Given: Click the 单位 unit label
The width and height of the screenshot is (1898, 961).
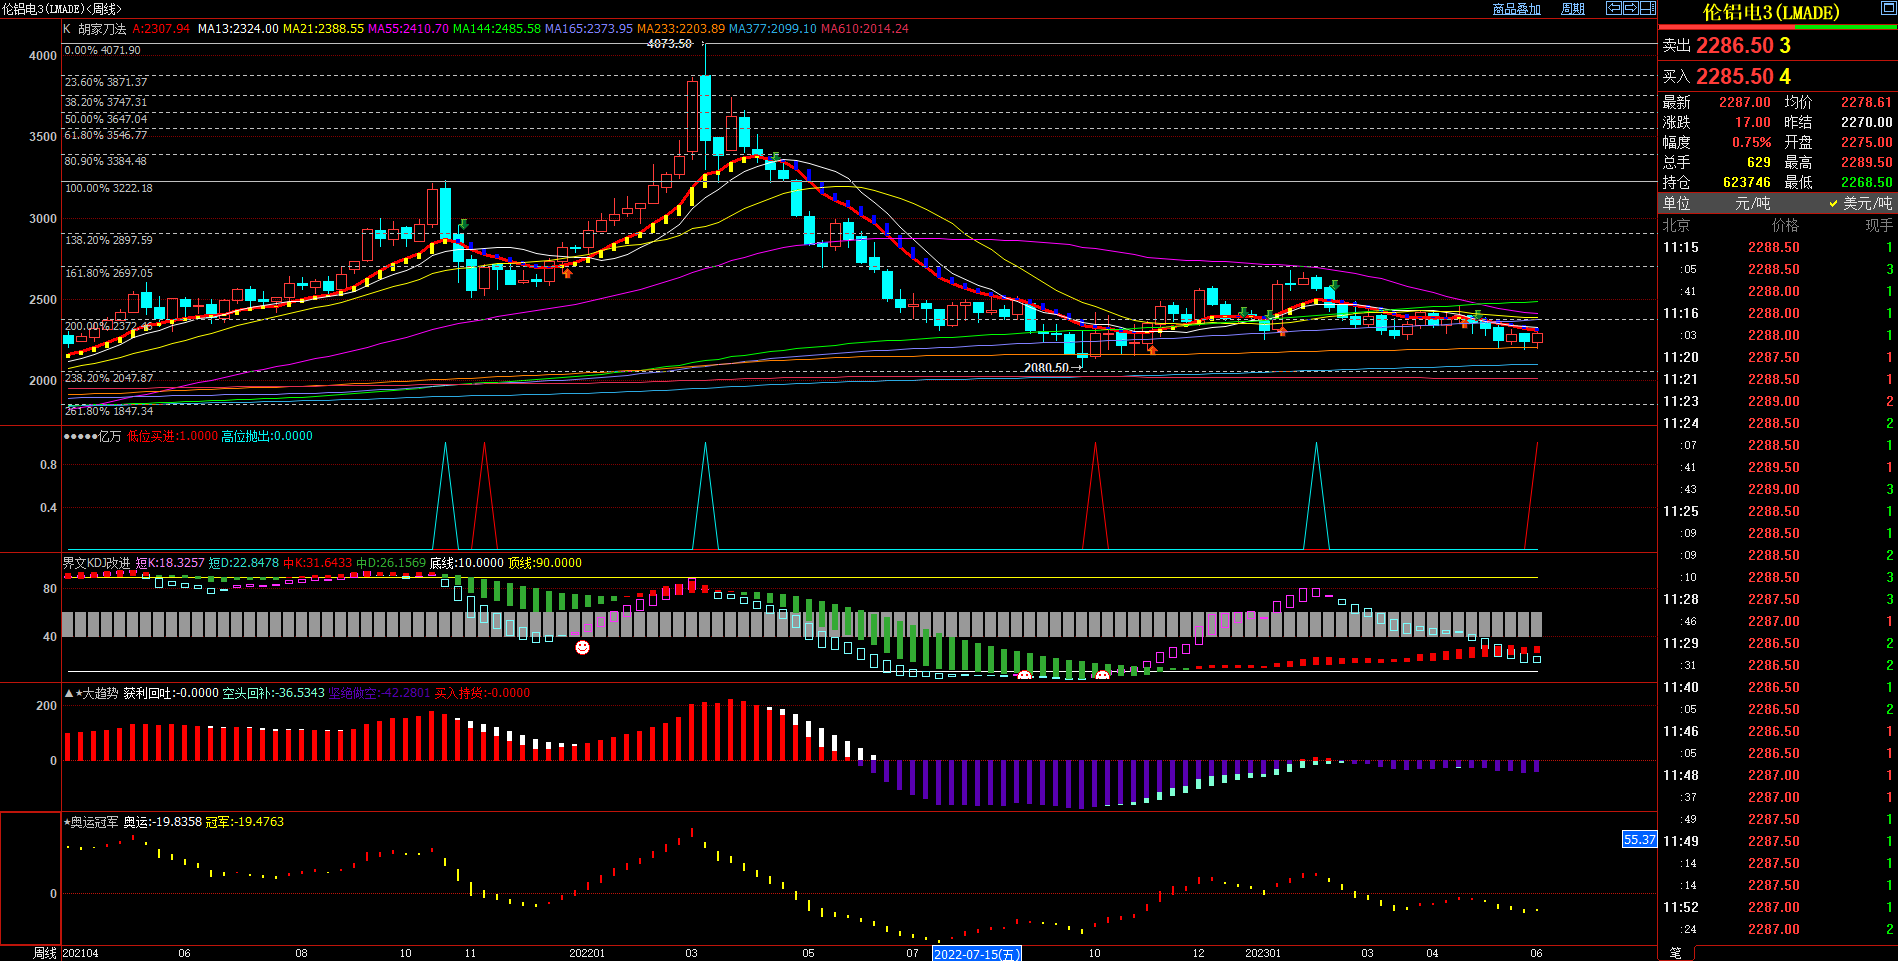Looking at the screenshot, I should (x=1676, y=203).
